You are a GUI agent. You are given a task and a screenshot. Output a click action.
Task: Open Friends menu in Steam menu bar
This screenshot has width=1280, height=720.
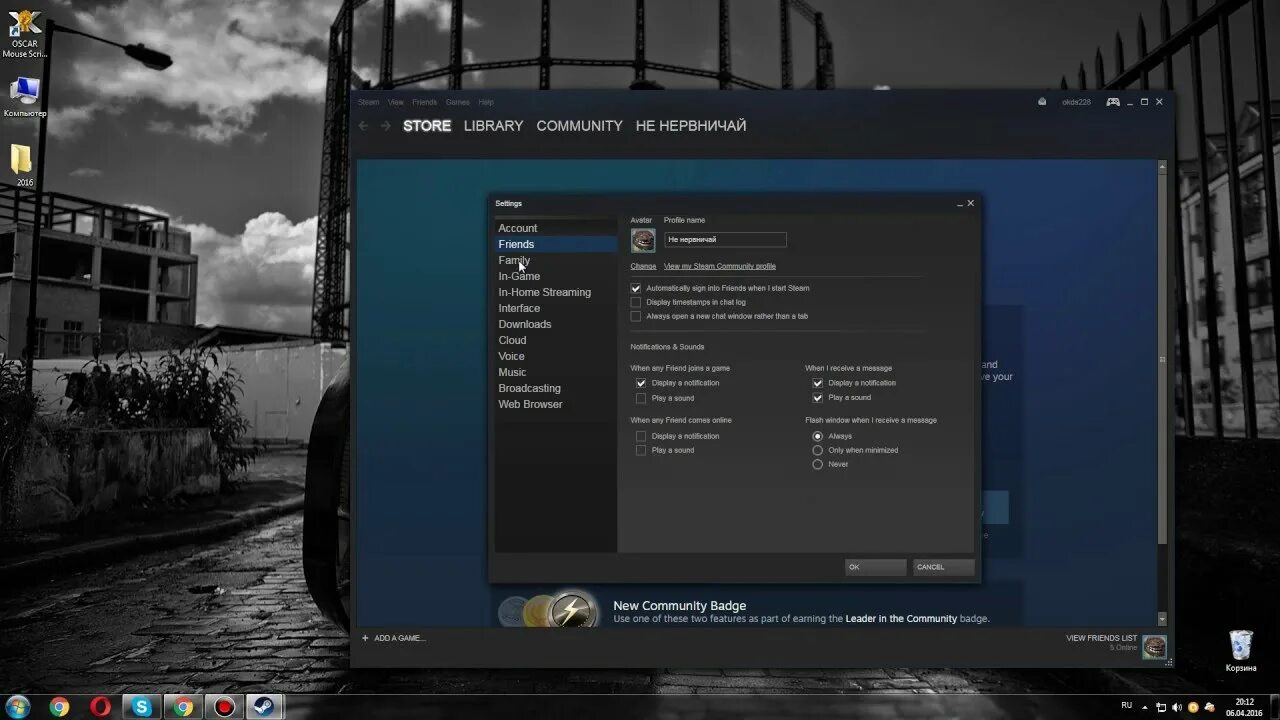425,102
